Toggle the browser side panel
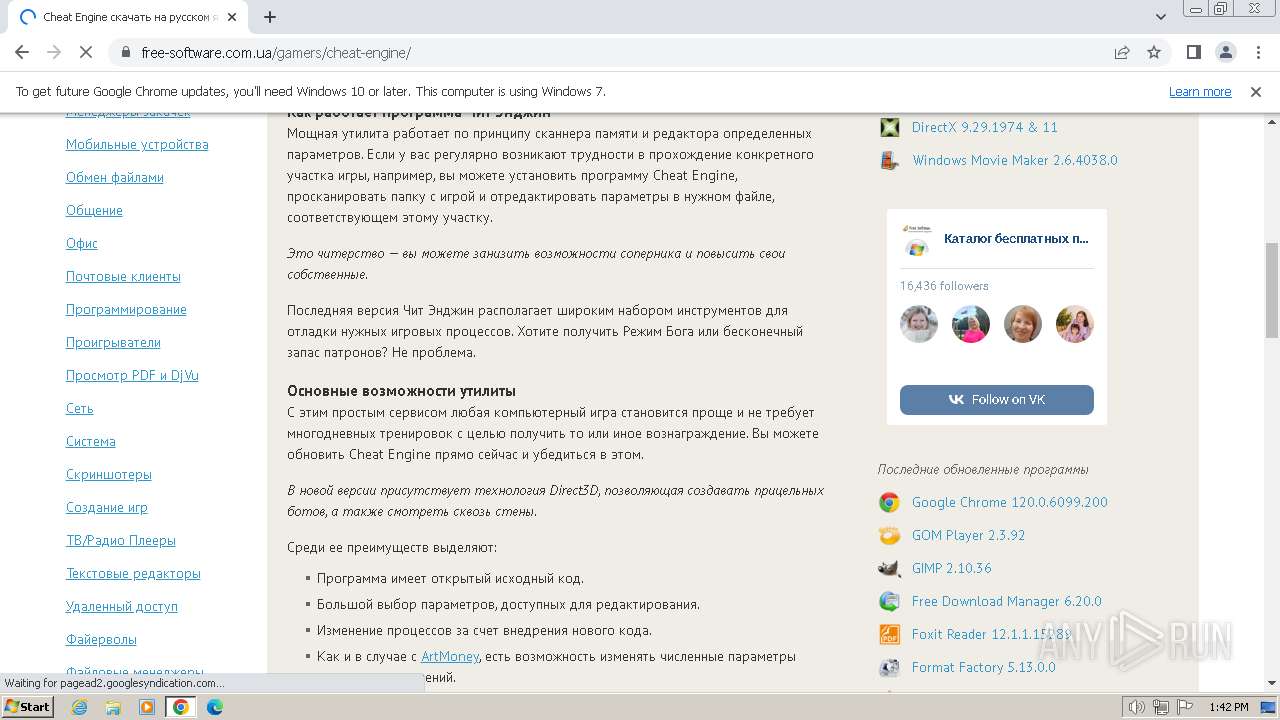Screen dimensions: 1280x720 coord(1193,52)
